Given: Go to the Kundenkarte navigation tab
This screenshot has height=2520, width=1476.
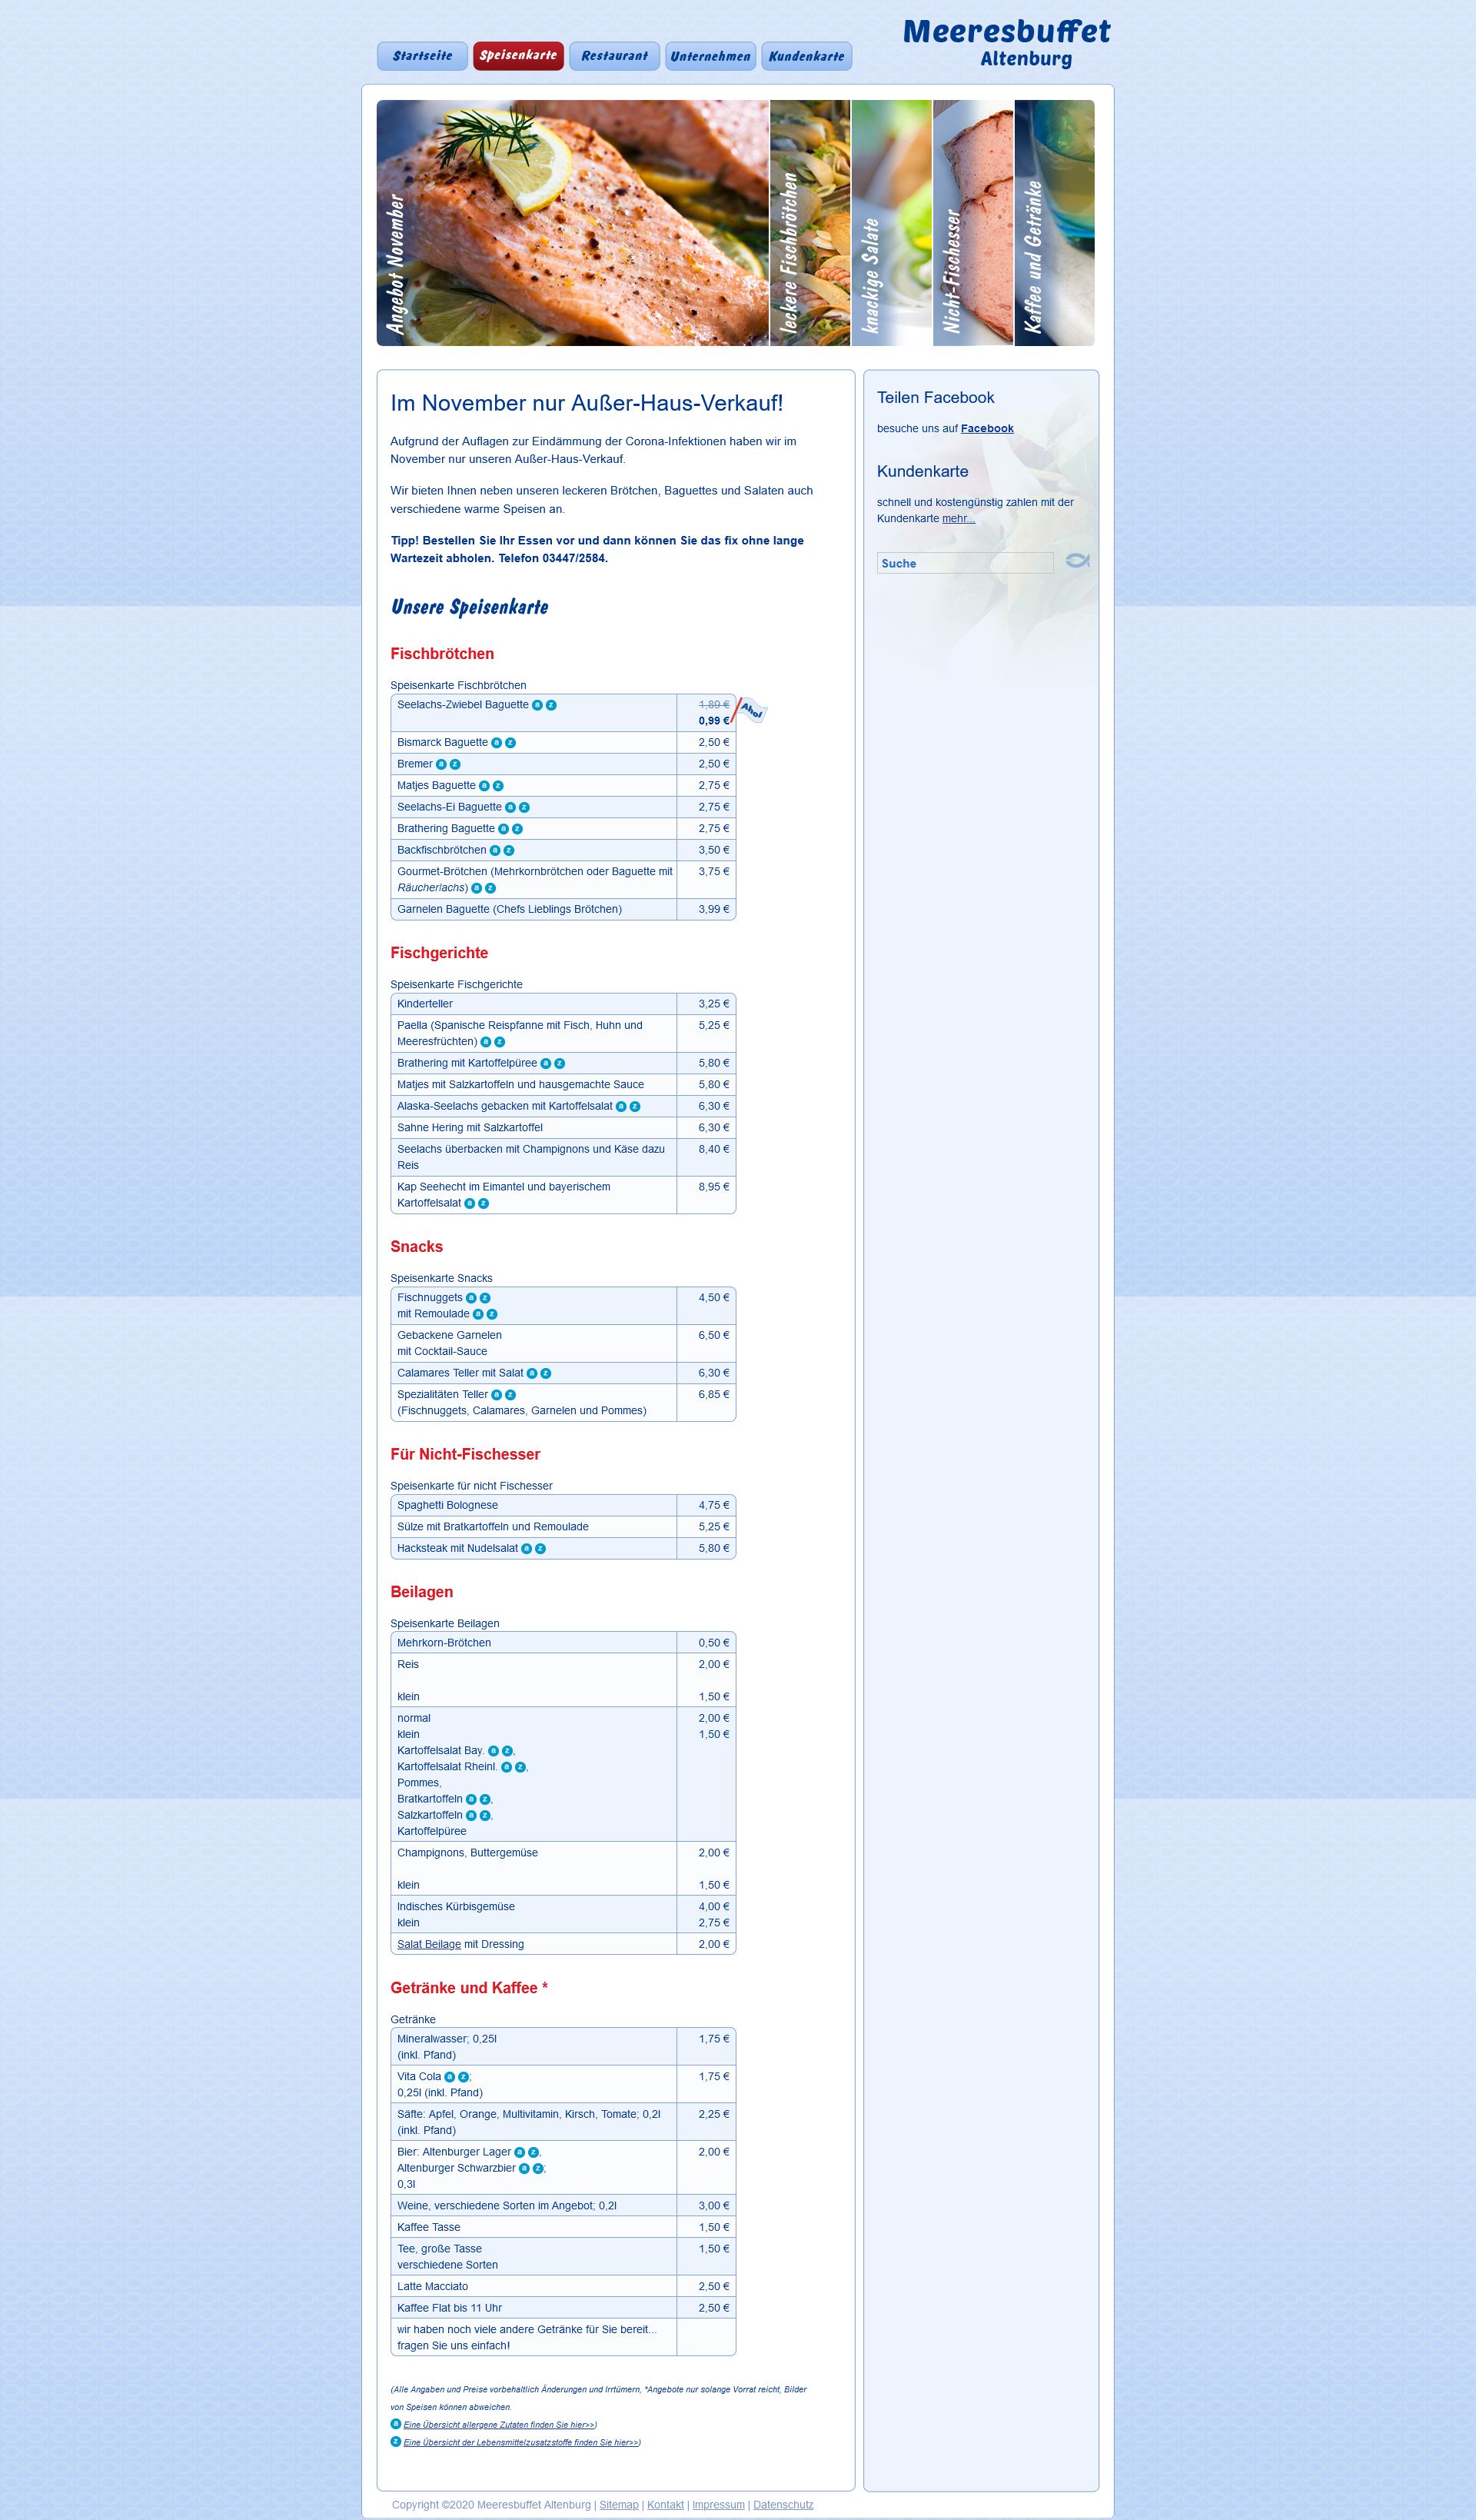Looking at the screenshot, I should click(806, 56).
